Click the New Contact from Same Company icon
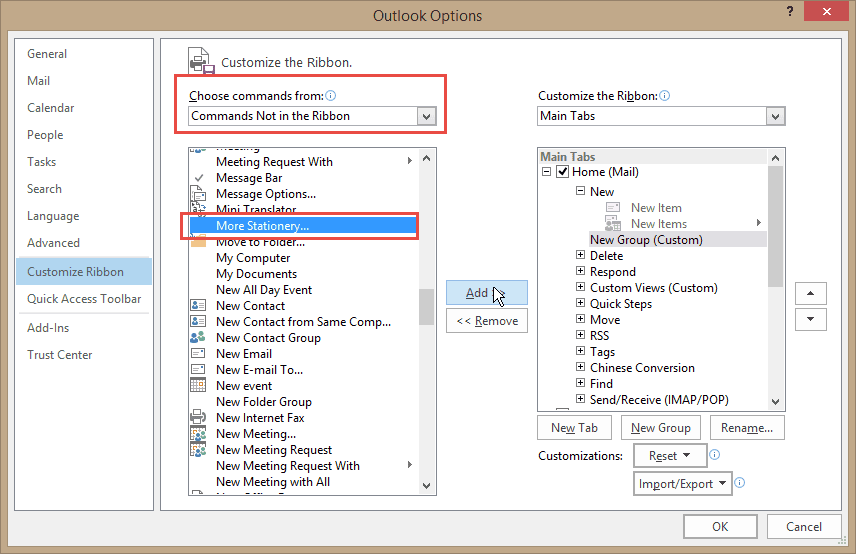Screen dimensions: 856x554 pyautogui.click(x=198, y=321)
